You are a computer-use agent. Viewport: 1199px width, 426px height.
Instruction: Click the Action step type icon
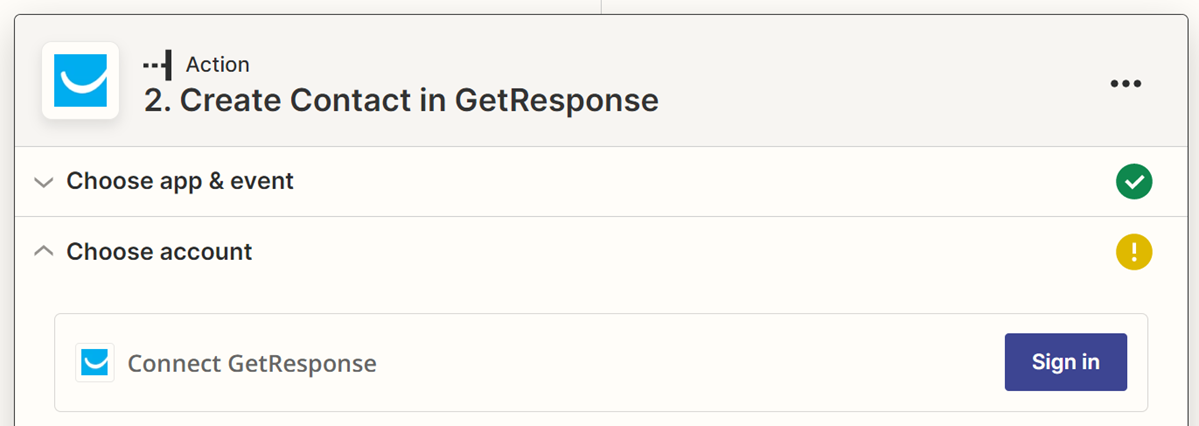pyautogui.click(x=157, y=65)
